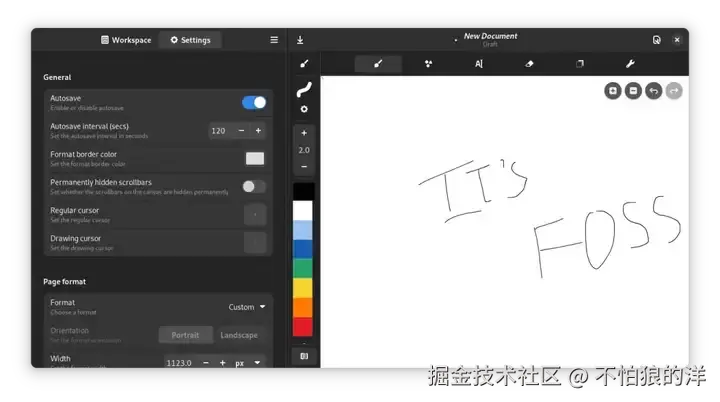Open the wrench Tools tab
The height and width of the screenshot is (402, 720).
pos(630,64)
